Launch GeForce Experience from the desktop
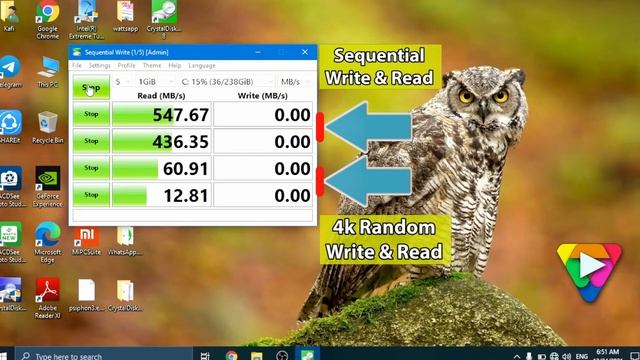This screenshot has height=360, width=640. click(x=48, y=187)
